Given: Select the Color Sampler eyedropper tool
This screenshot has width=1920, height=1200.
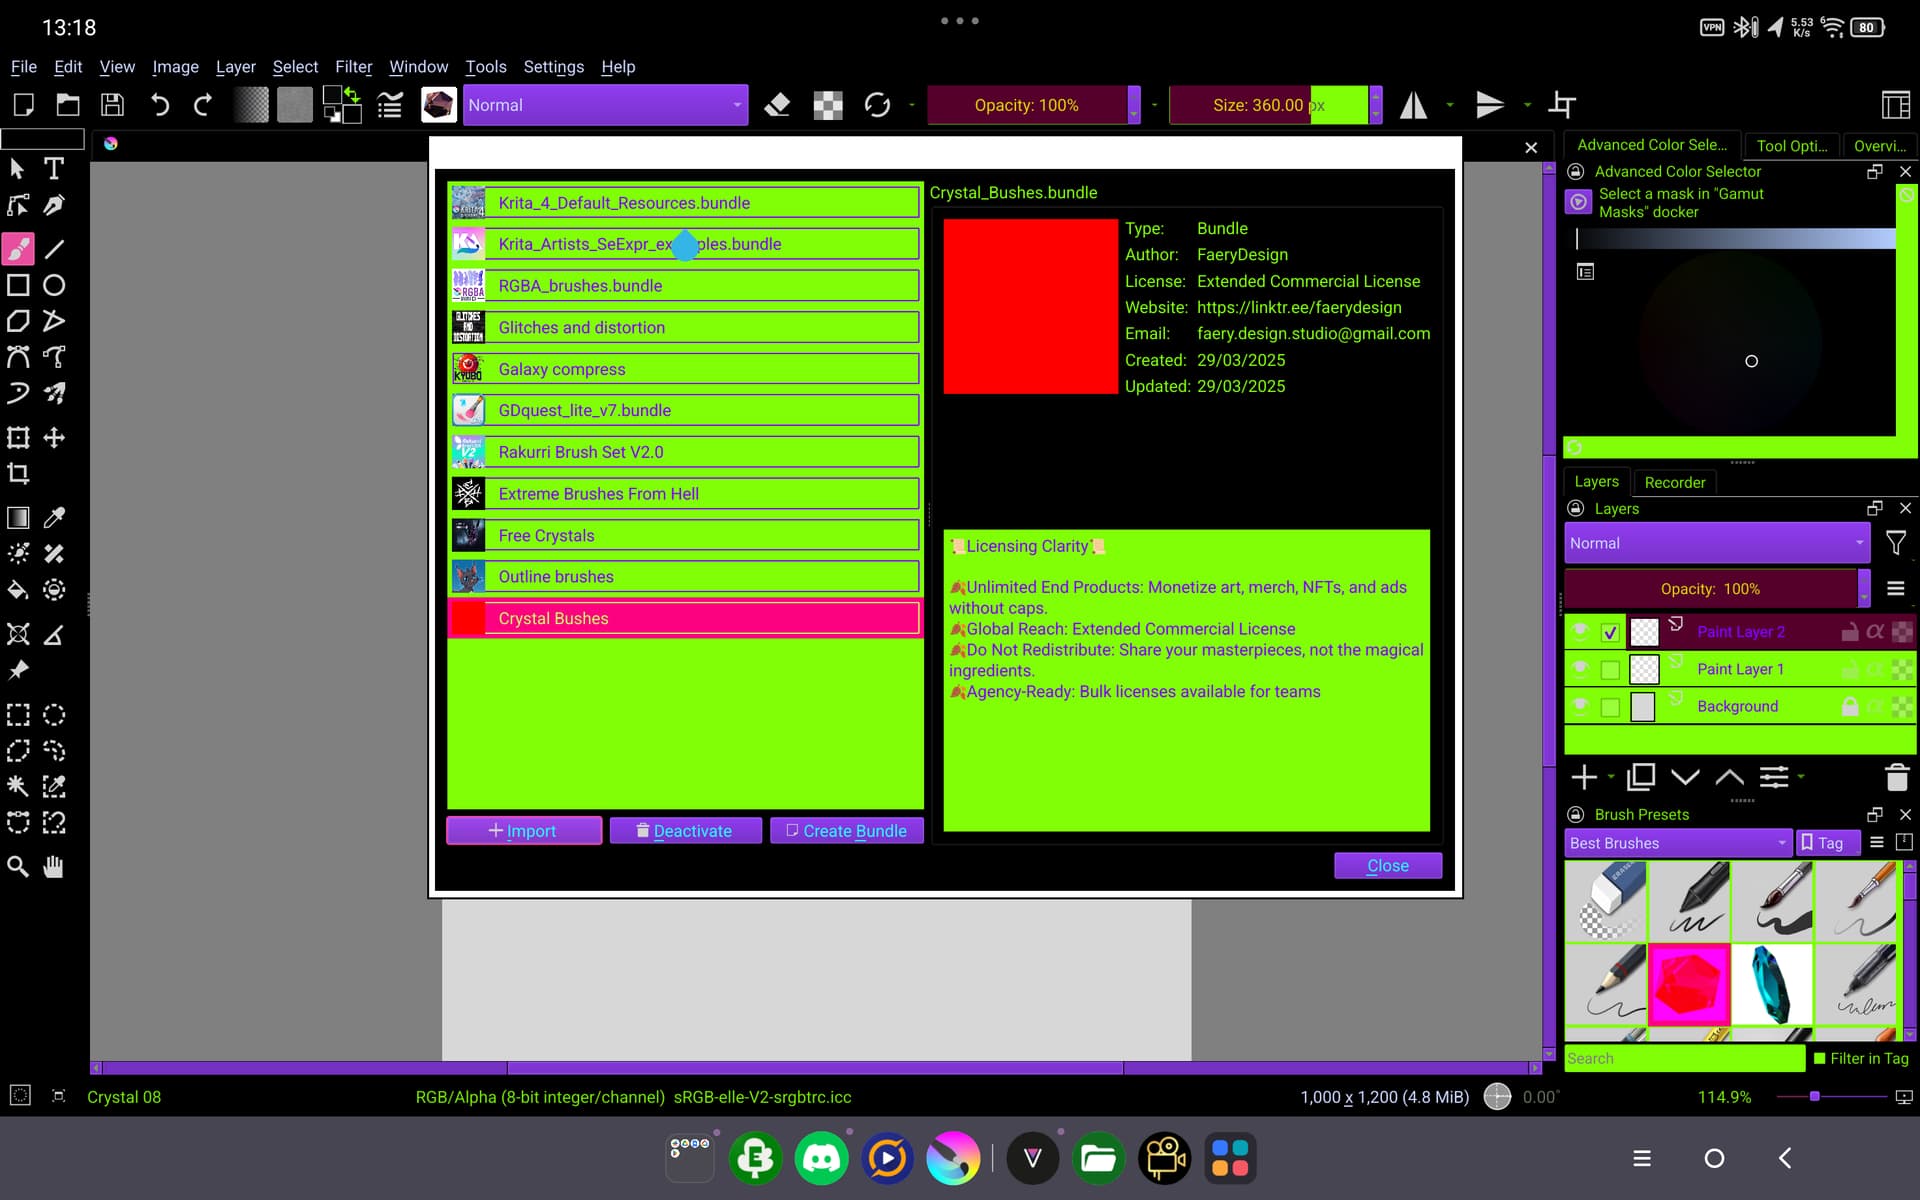Looking at the screenshot, I should point(54,517).
